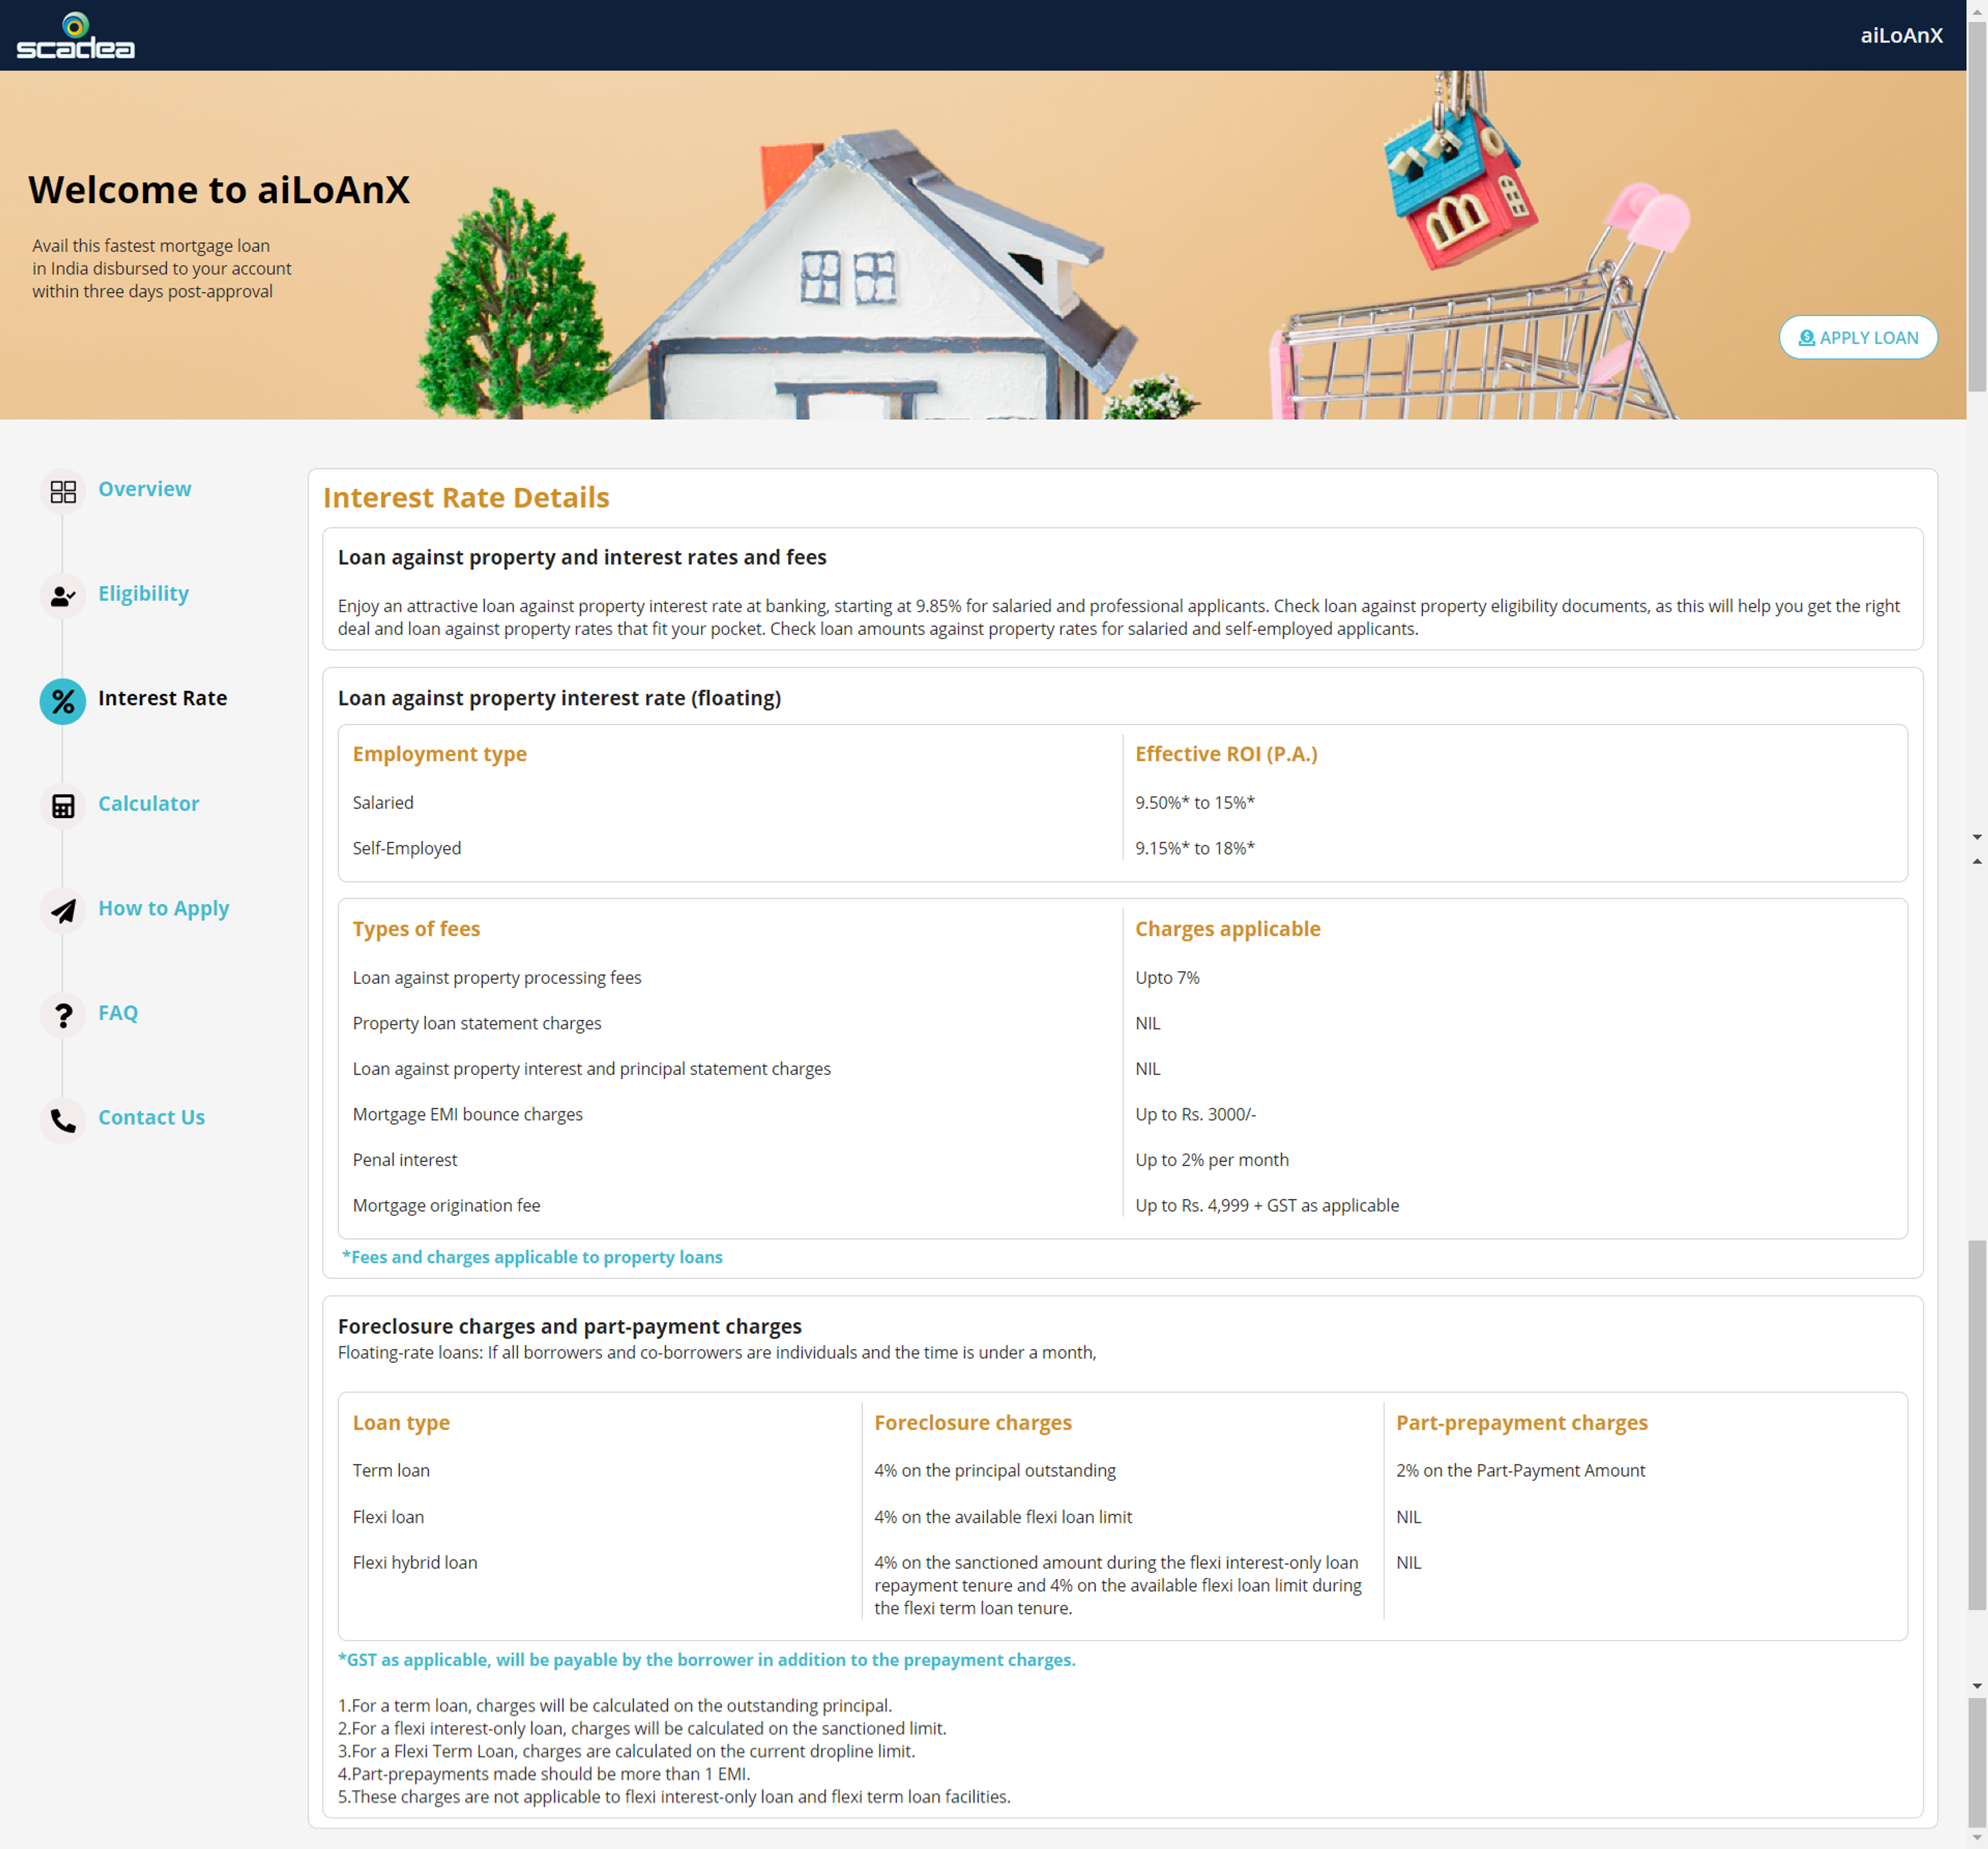
Task: Click the Effective ROI (P.A.) column header
Action: [x=1226, y=754]
